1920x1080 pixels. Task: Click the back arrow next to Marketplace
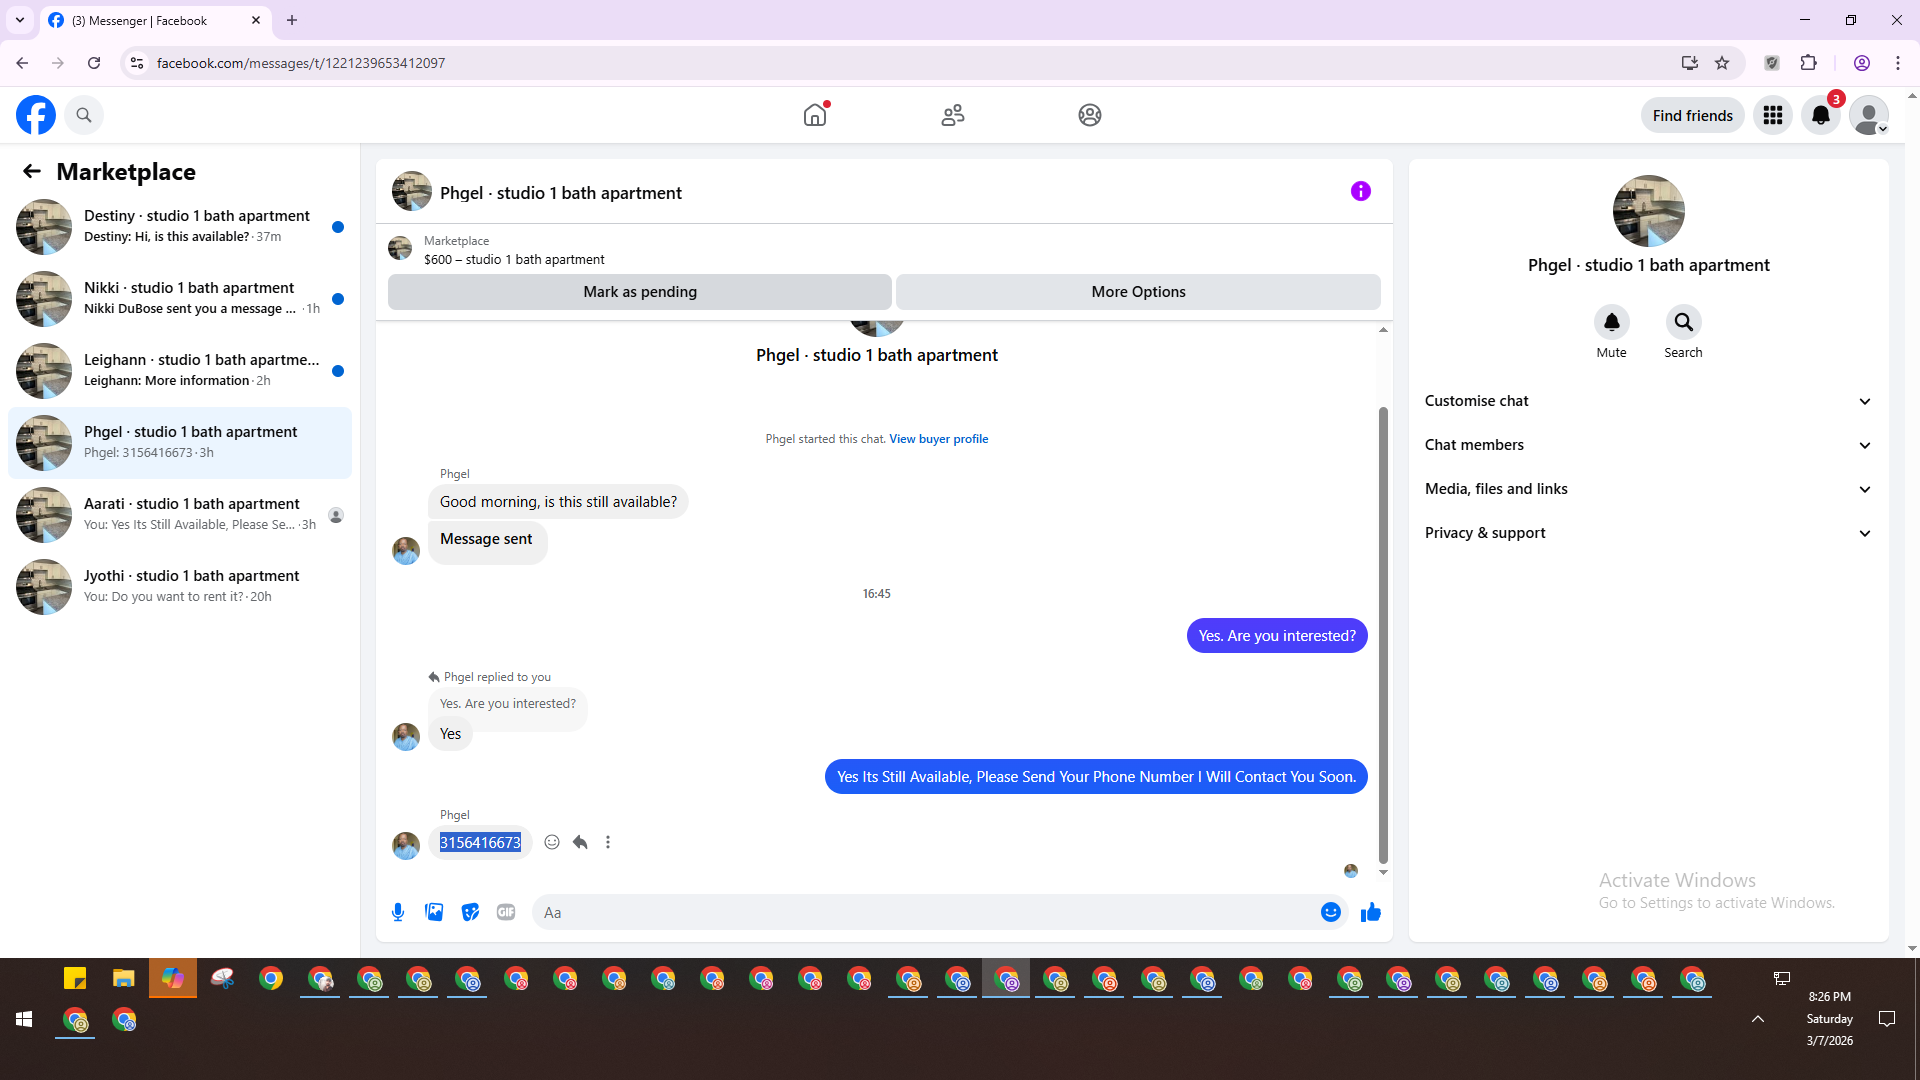(x=32, y=172)
